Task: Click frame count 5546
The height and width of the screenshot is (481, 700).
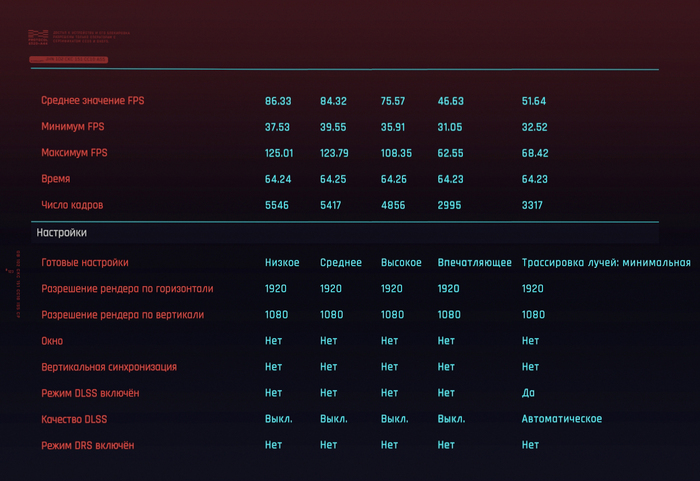Action: pyautogui.click(x=276, y=205)
